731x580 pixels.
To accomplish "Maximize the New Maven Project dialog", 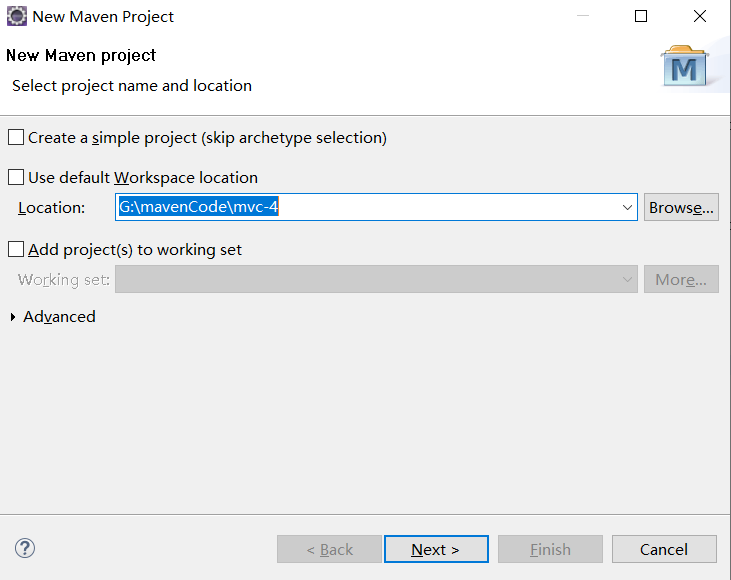I will tap(641, 16).
